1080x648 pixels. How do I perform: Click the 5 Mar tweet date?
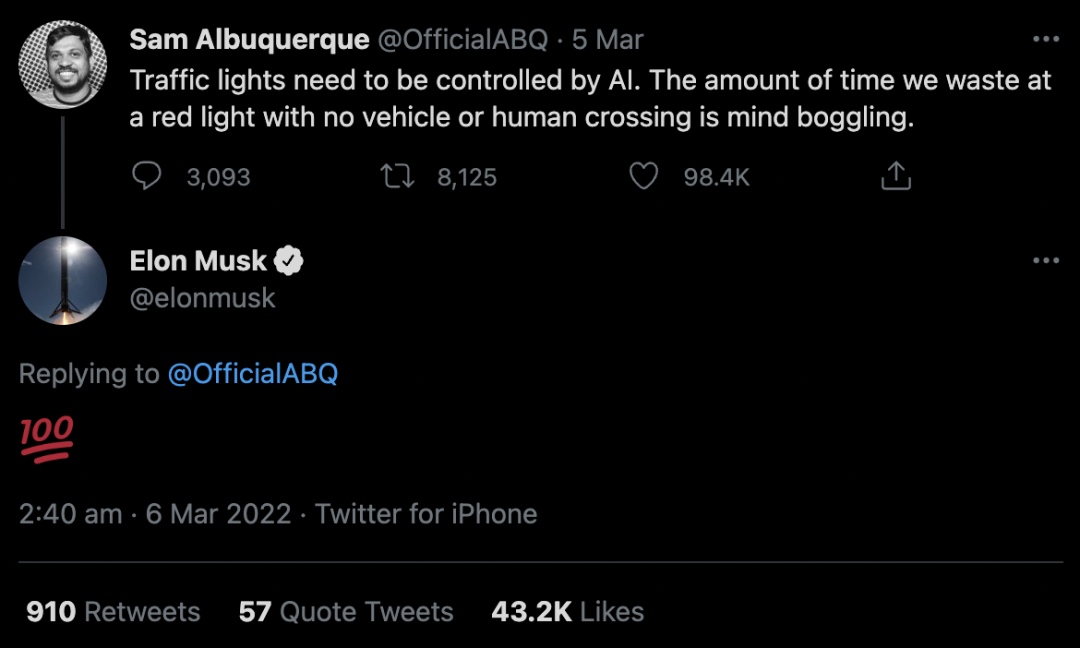[x=608, y=39]
